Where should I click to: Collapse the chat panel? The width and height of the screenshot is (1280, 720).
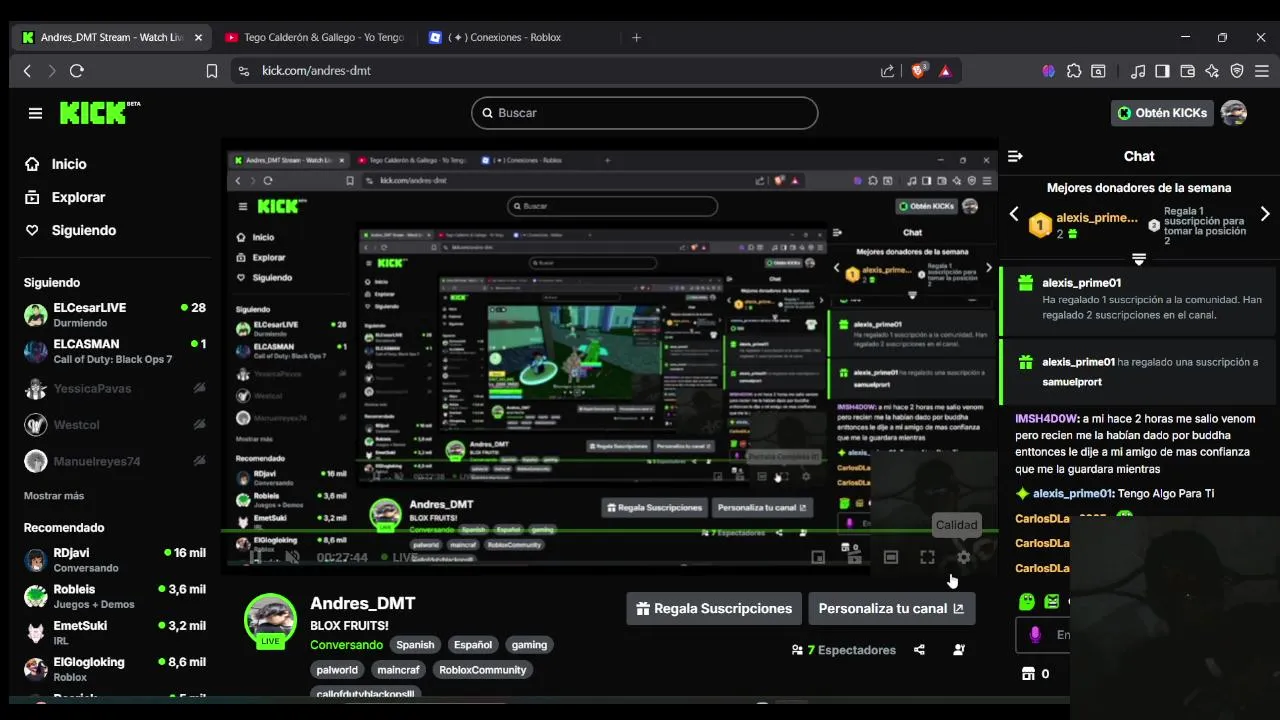(1015, 156)
